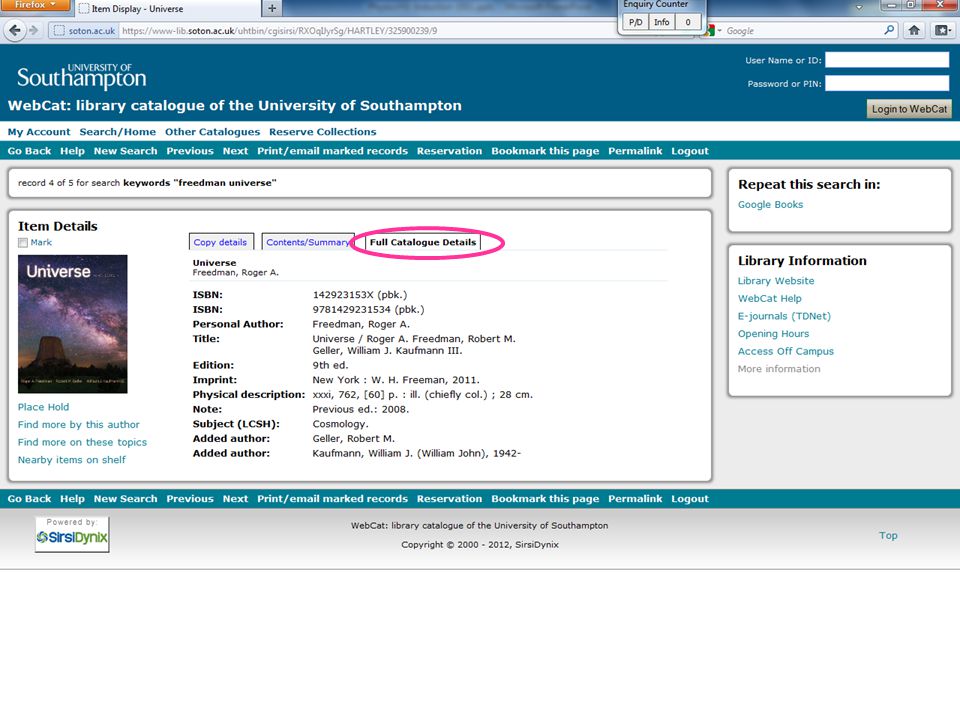
Task: Click Next in bottom toolbar
Action: click(235, 499)
